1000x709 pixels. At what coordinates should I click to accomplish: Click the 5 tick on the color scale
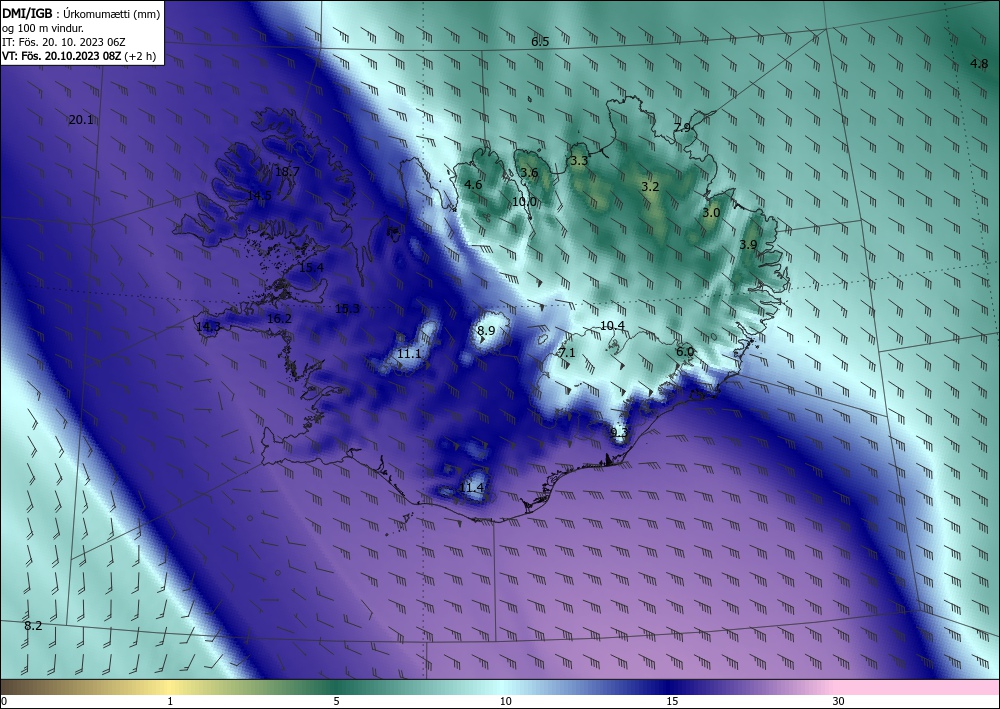(336, 702)
